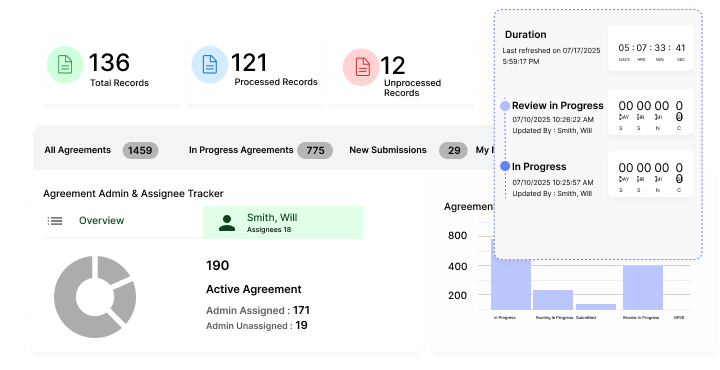Click the '800' chart axis label
This screenshot has width=720, height=370.
pyautogui.click(x=457, y=235)
